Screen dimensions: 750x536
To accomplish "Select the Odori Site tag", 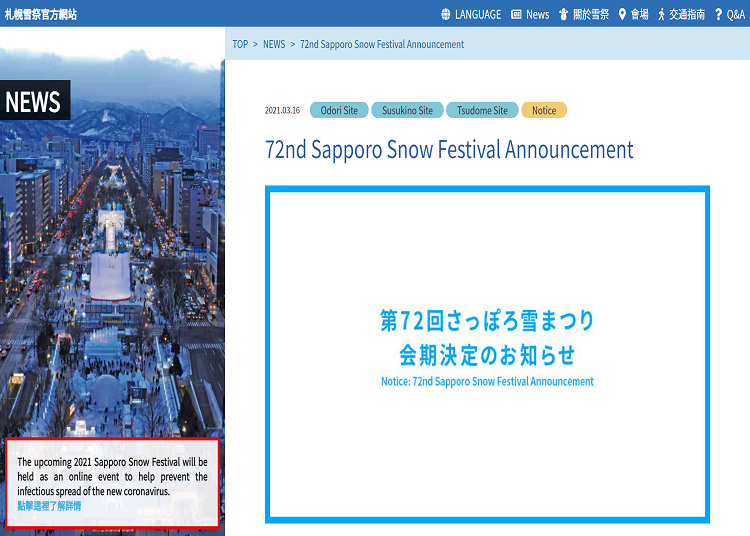I will pyautogui.click(x=339, y=110).
